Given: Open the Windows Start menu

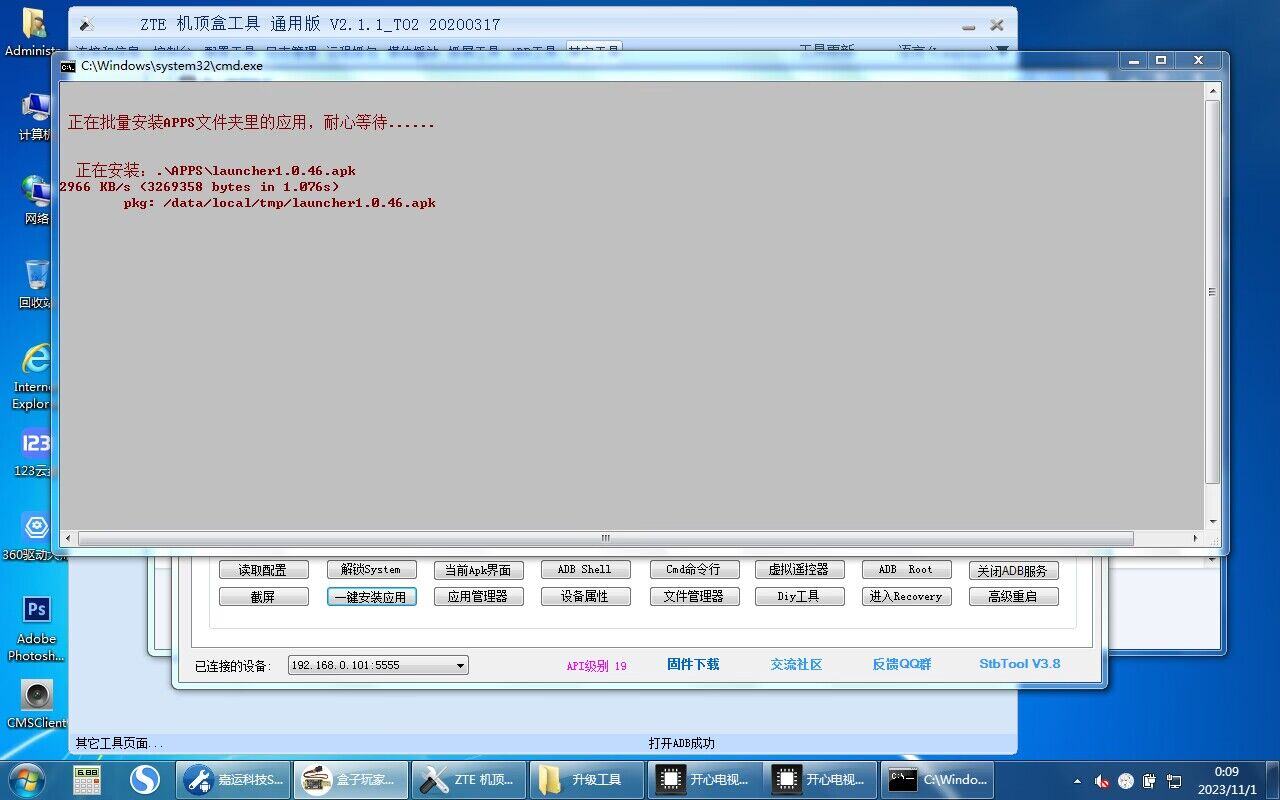Looking at the screenshot, I should tap(25, 779).
